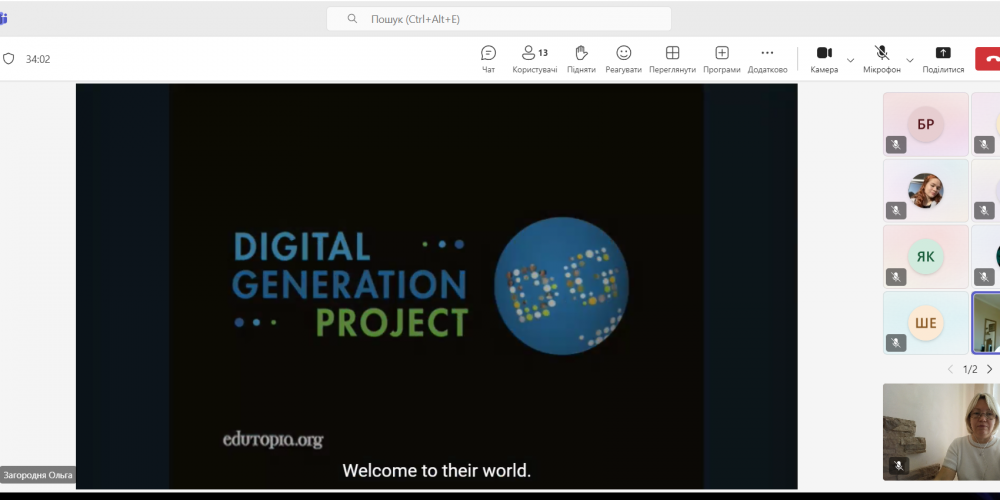
Task: Open the Реагувати reactions menu
Action: pos(623,58)
